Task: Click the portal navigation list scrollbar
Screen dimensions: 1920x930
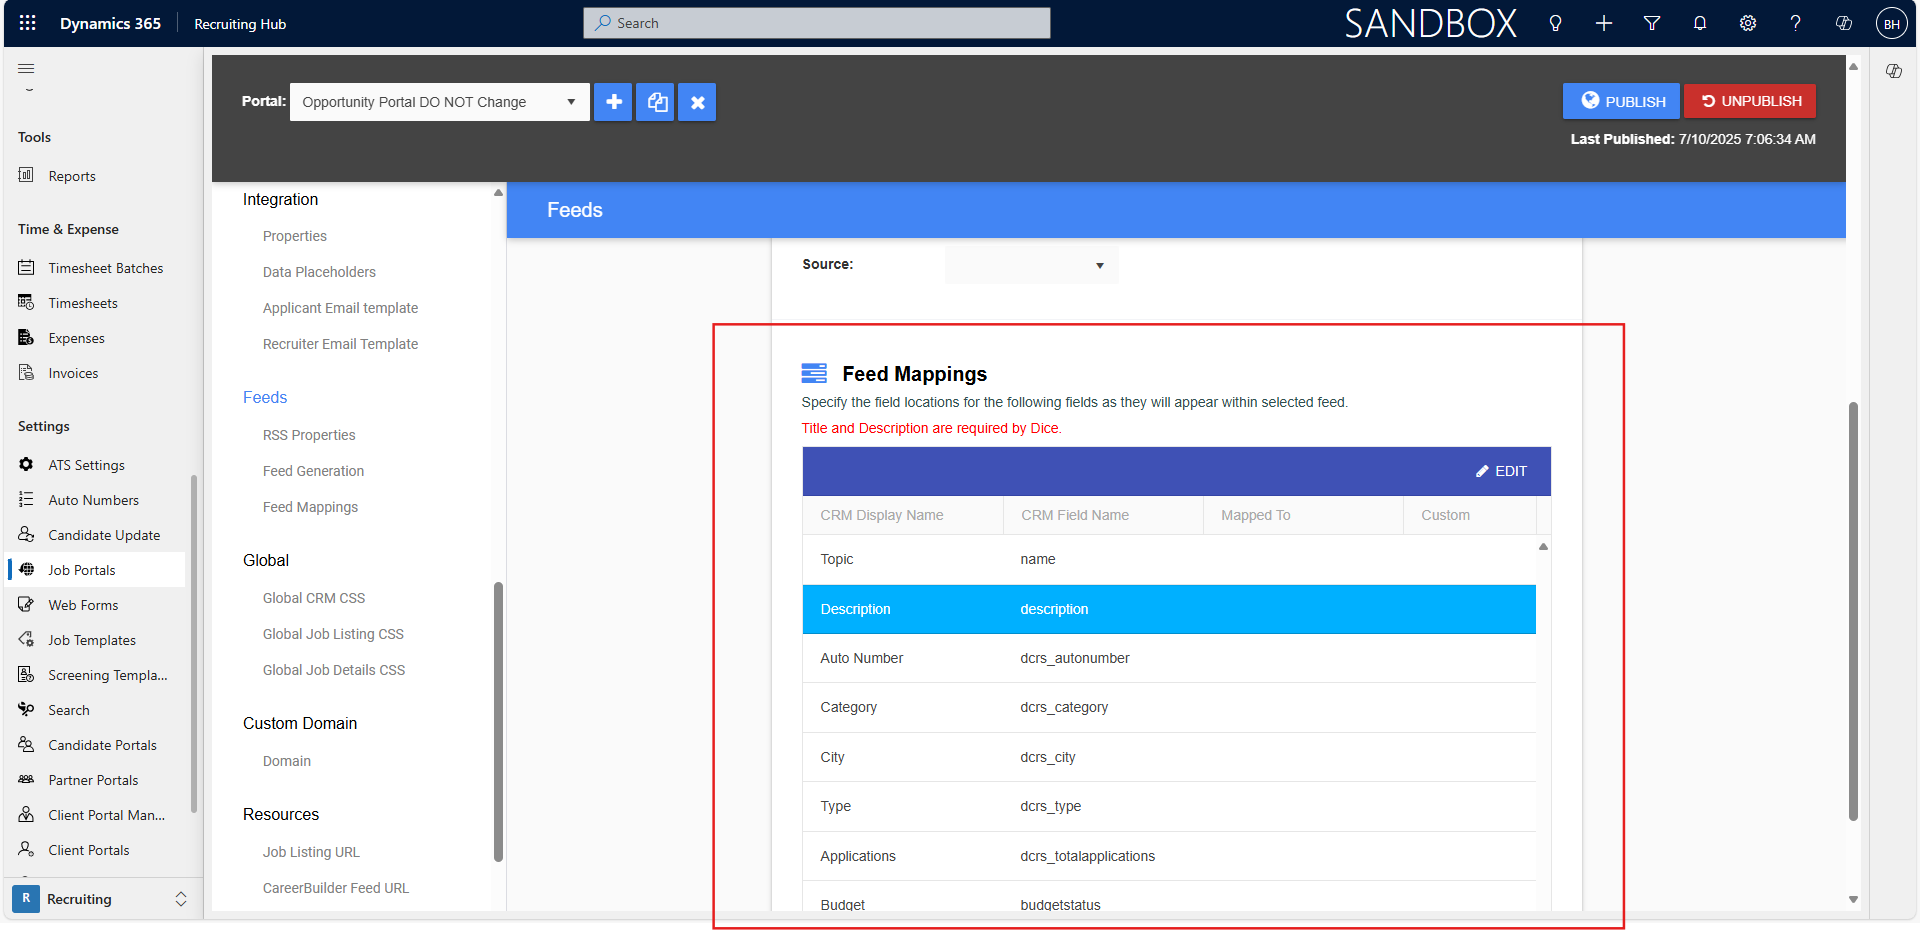Action: point(498,721)
